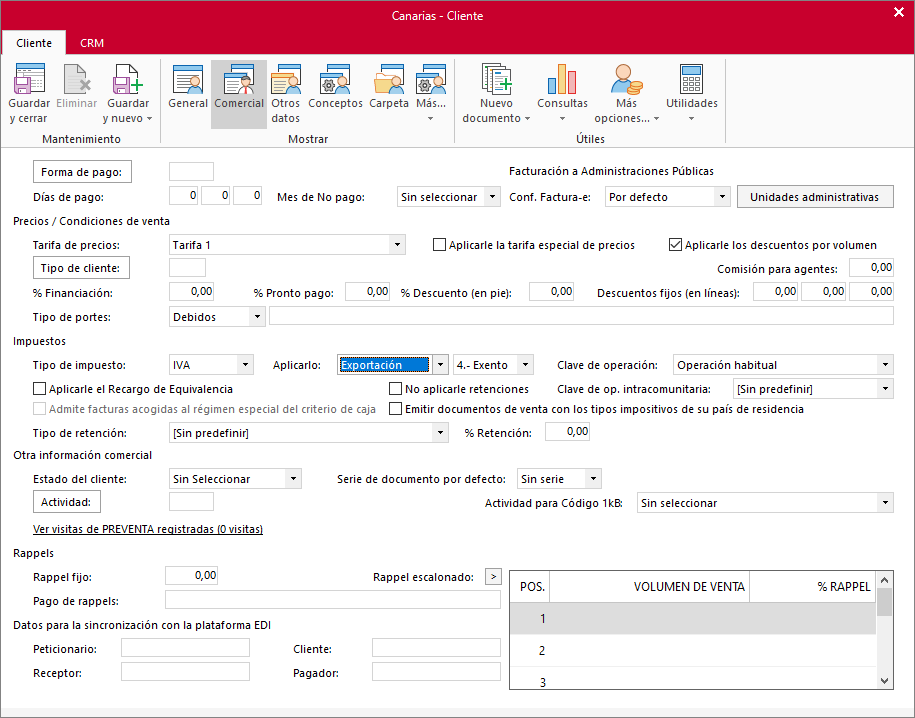The image size is (915, 718).
Task: Click the Receptor input field
Action: pos(186,671)
